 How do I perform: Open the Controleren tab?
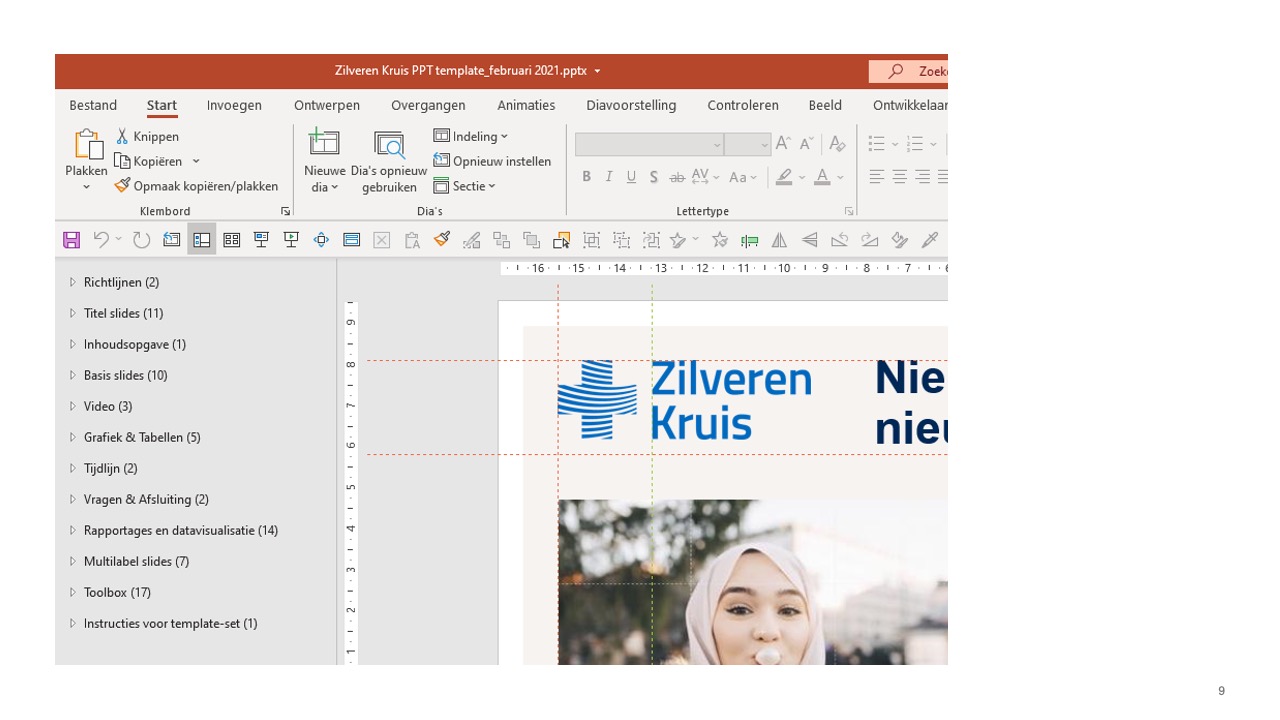pyautogui.click(x=743, y=105)
